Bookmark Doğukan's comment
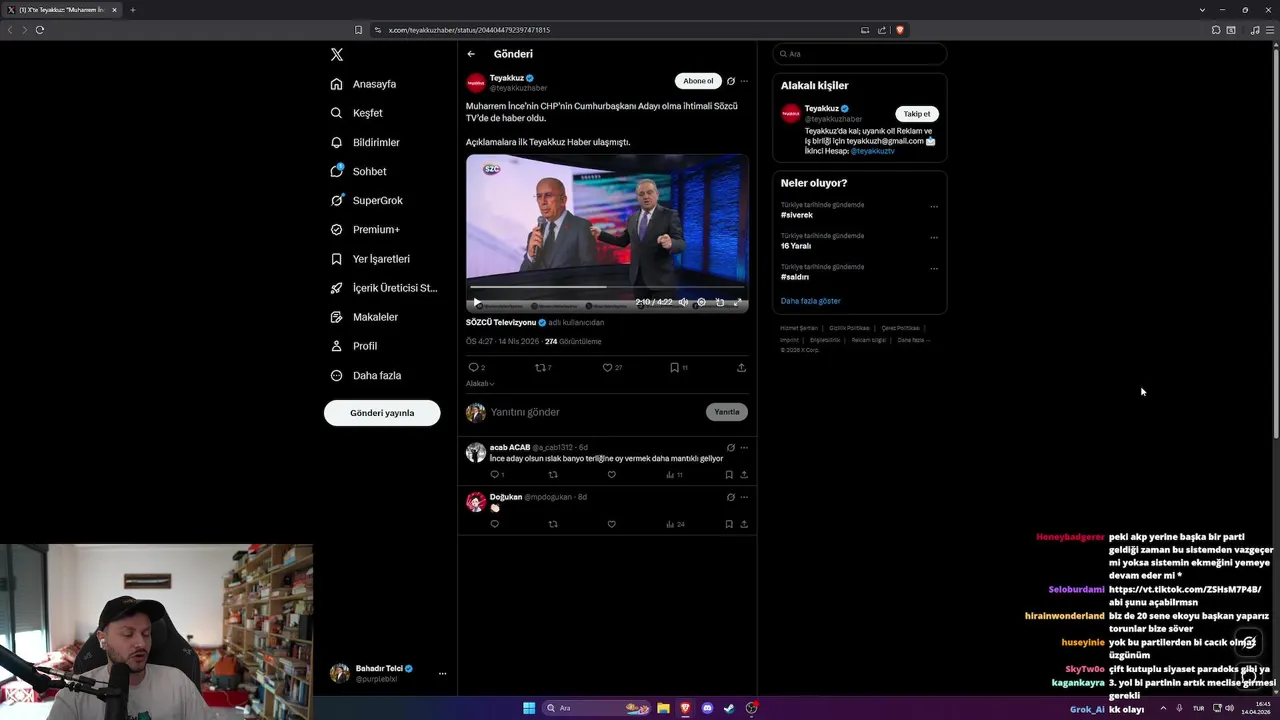The width and height of the screenshot is (1280, 720). pos(729,524)
